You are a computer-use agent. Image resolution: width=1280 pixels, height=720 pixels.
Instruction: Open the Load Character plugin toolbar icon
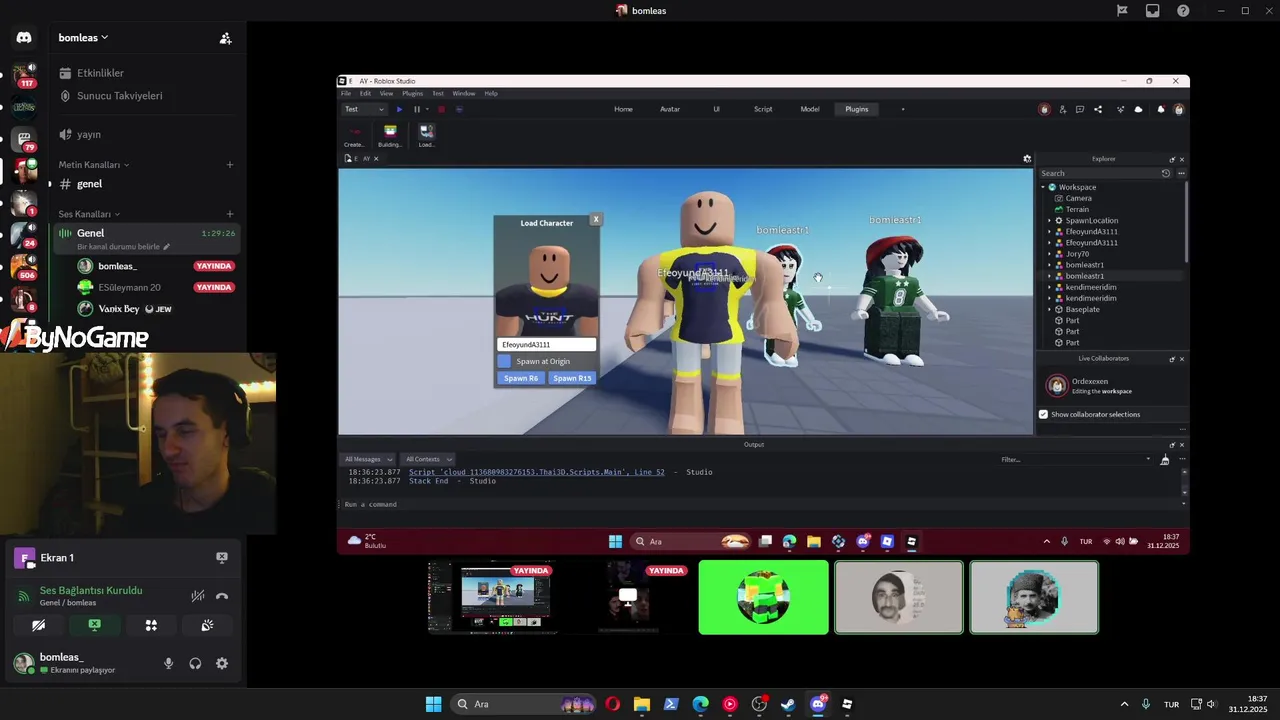click(x=426, y=135)
